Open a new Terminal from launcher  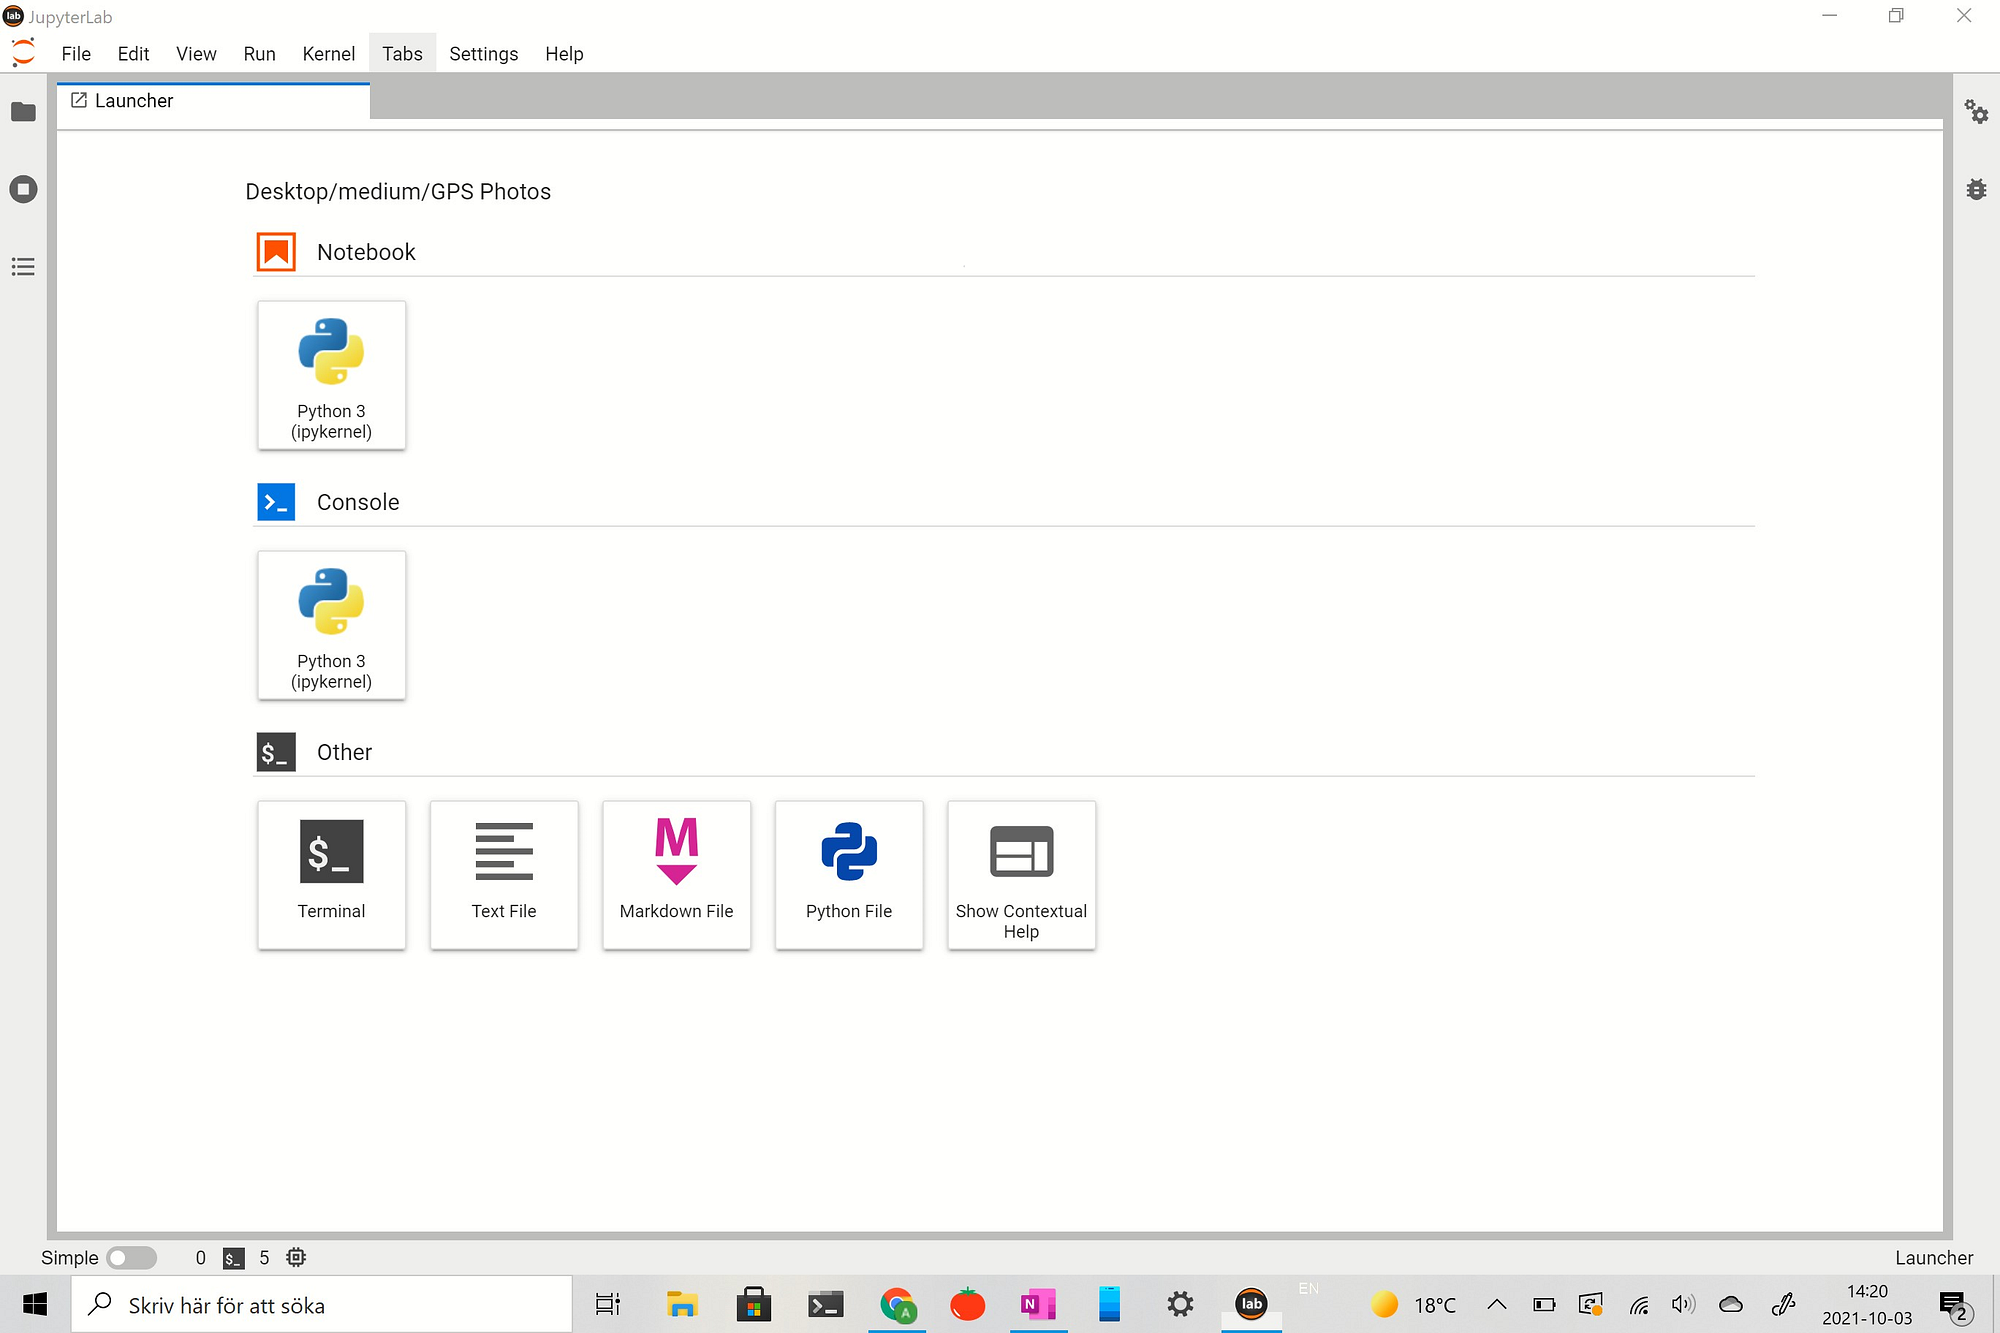331,874
